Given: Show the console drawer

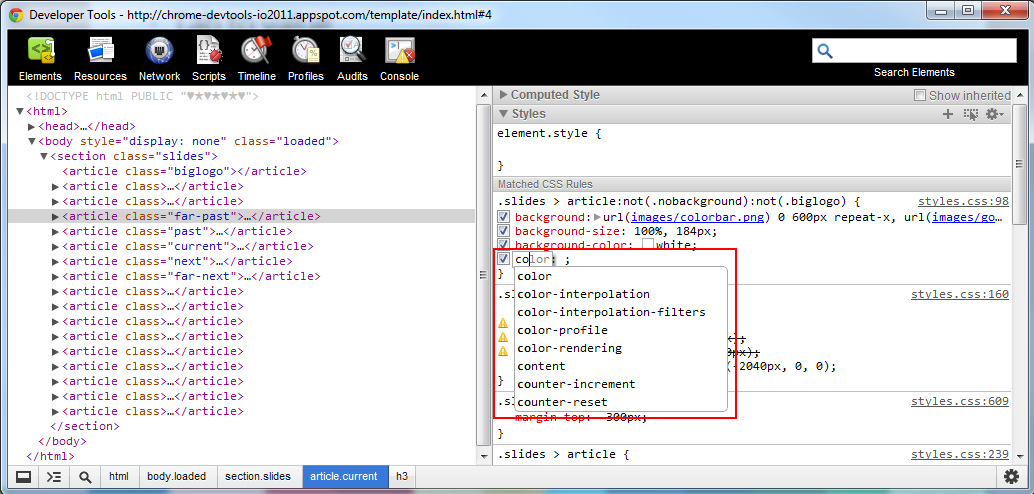Looking at the screenshot, I should (54, 476).
